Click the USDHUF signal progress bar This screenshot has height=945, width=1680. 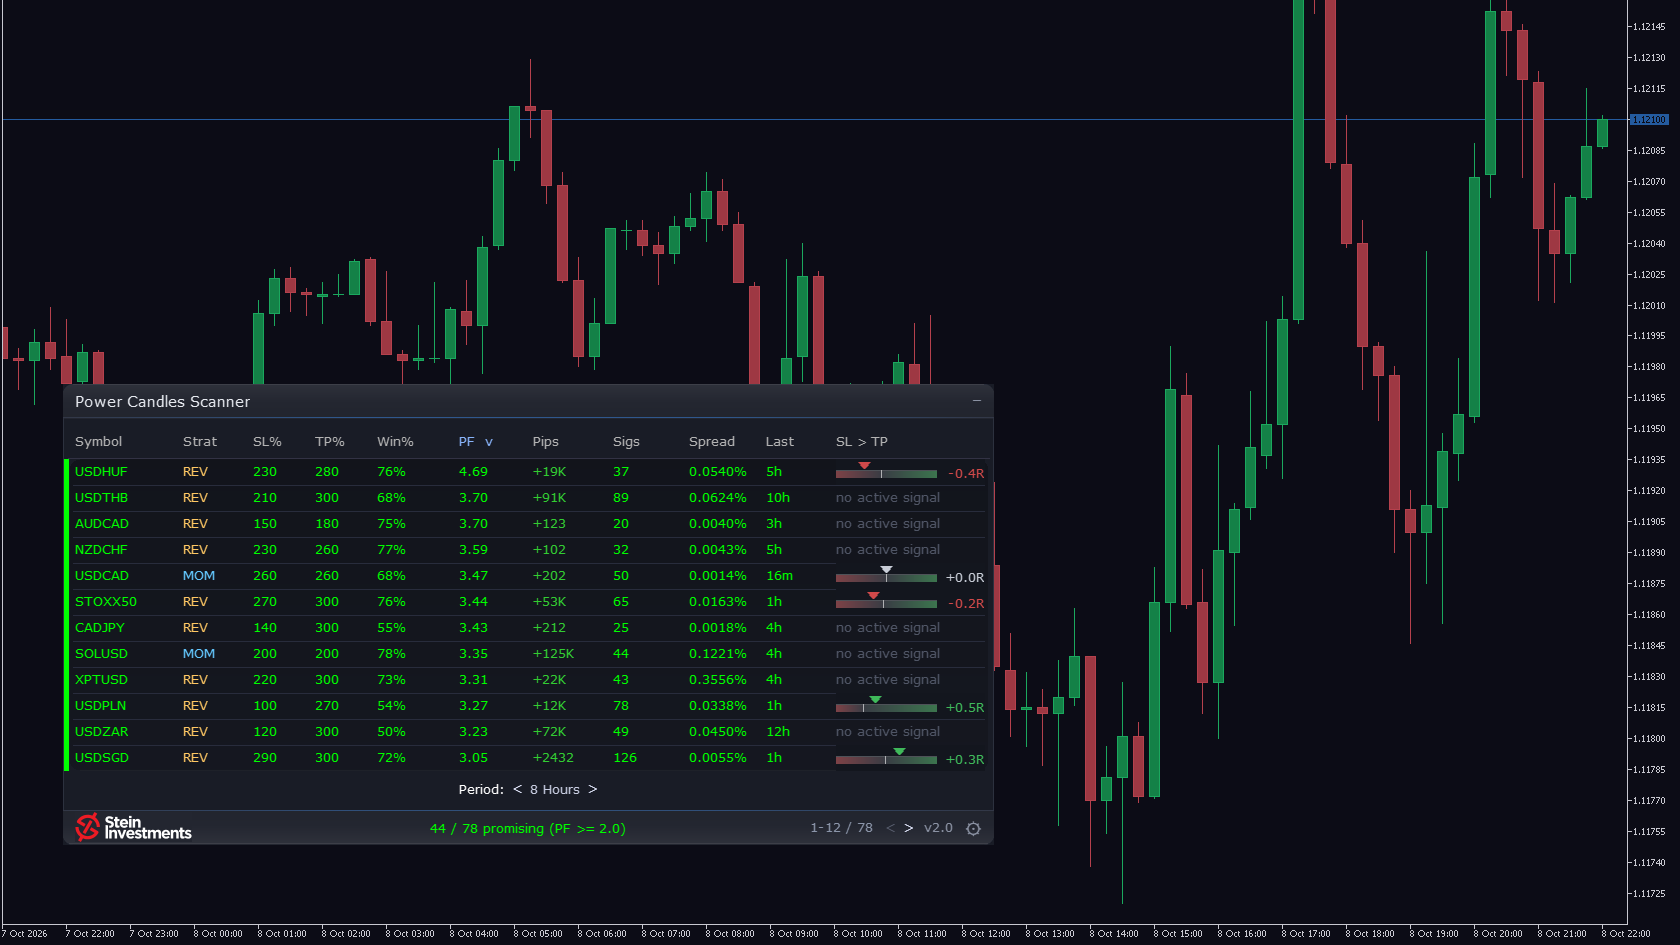(x=886, y=473)
